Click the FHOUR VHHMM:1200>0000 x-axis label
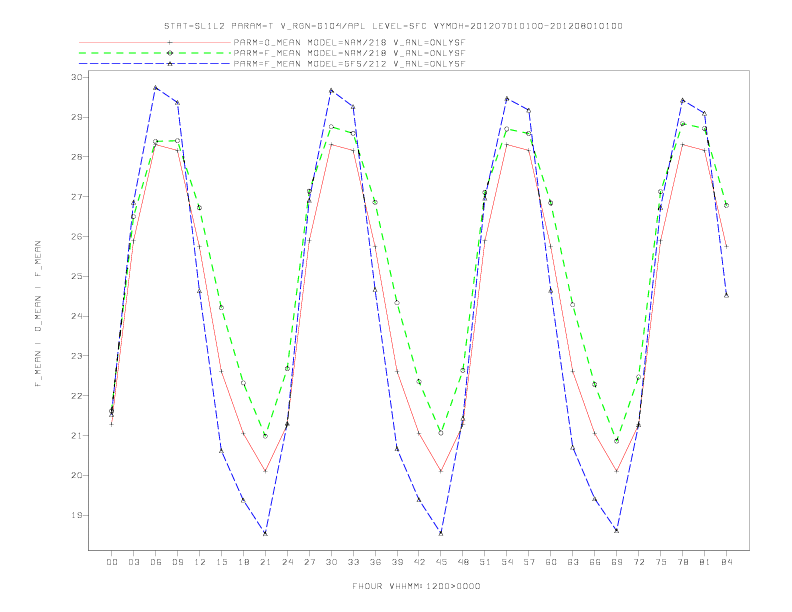This screenshot has width=792, height=612. tap(416, 586)
